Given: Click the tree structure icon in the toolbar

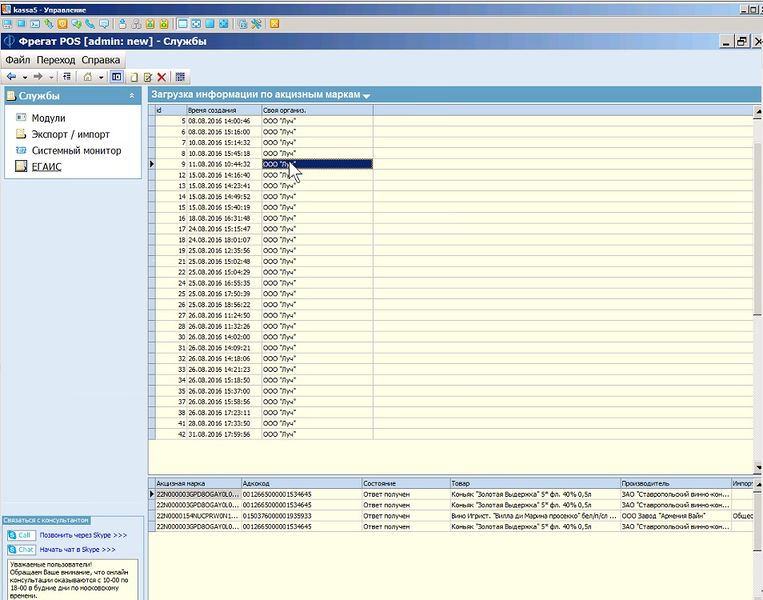Looking at the screenshot, I should 67,76.
